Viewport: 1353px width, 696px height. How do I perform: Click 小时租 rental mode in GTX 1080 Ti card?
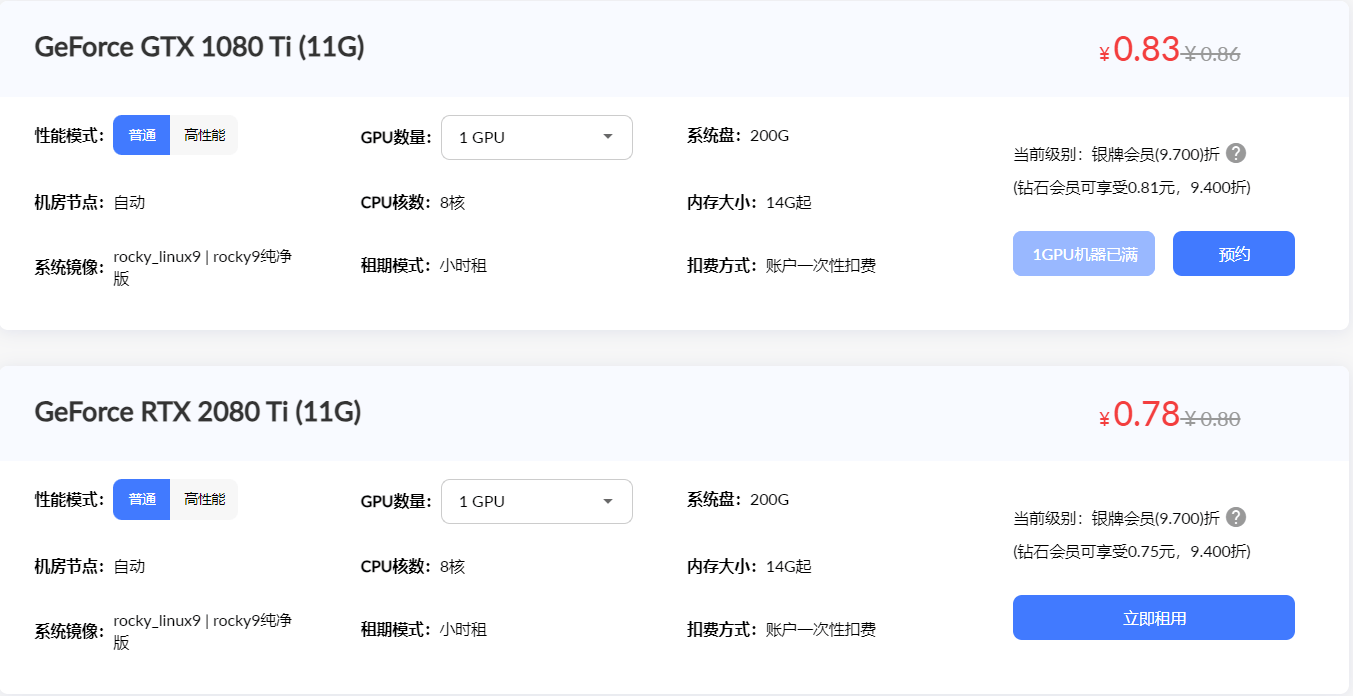[x=463, y=265]
